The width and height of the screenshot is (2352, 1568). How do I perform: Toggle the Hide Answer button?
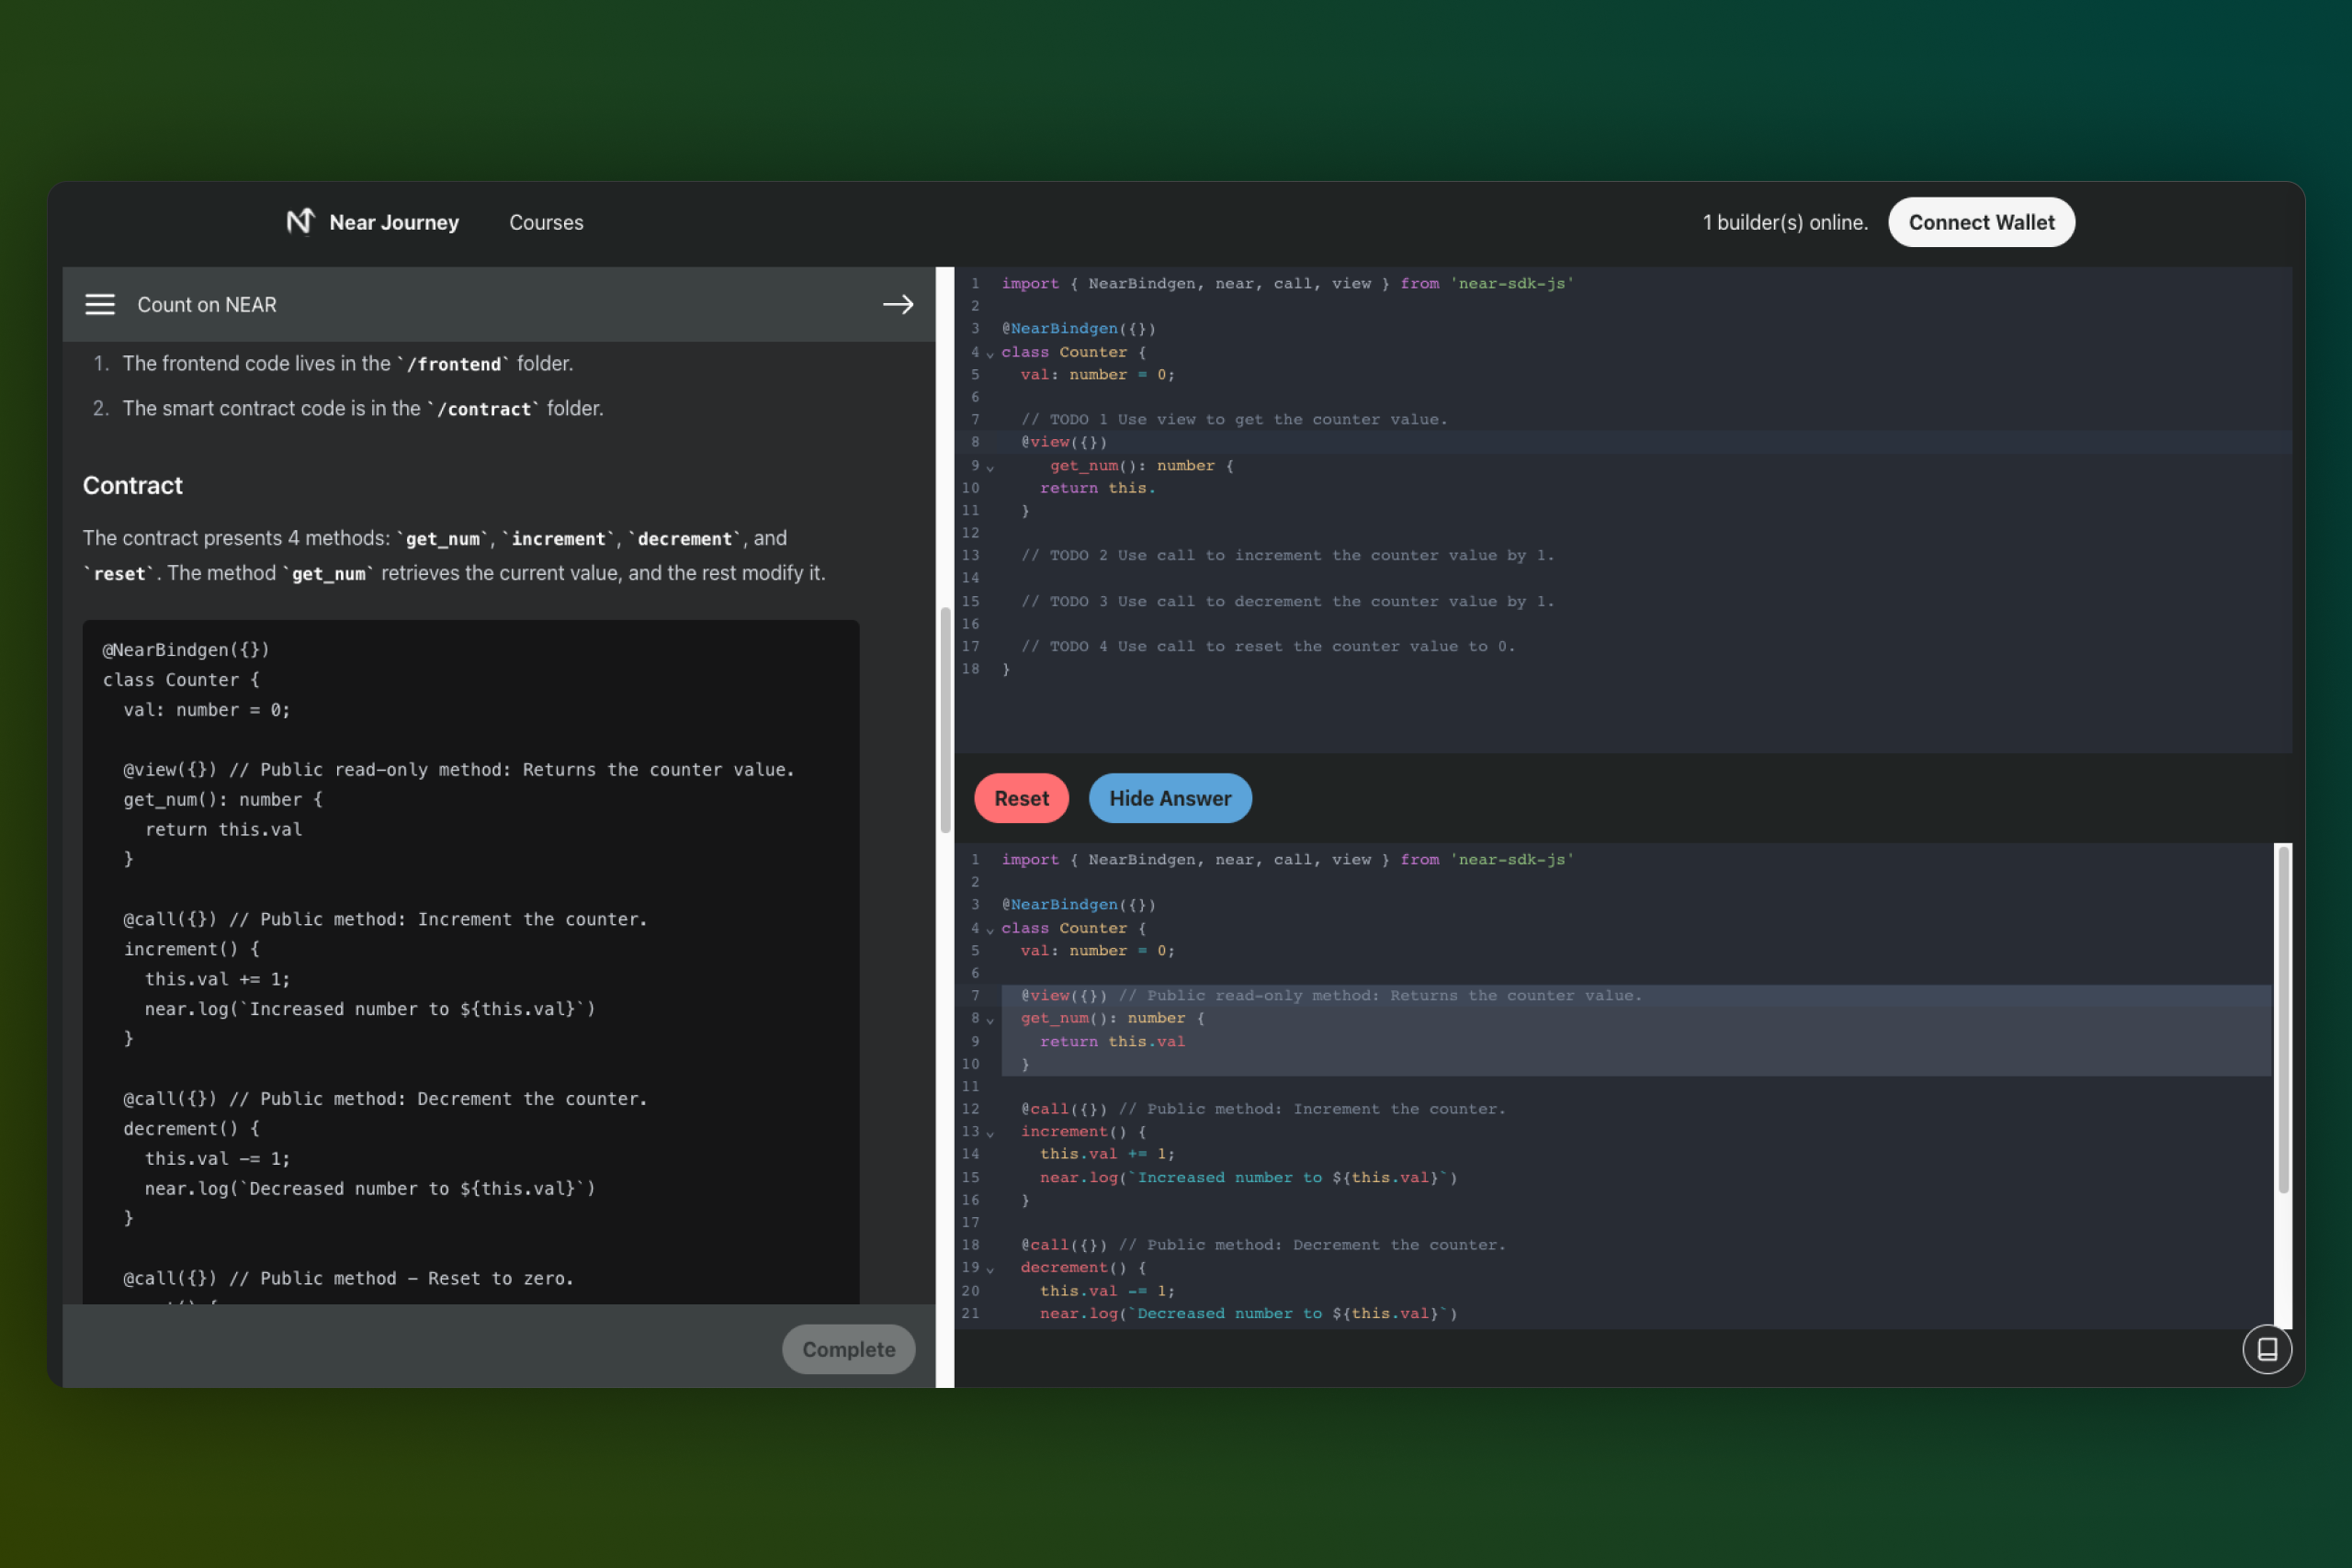point(1169,798)
